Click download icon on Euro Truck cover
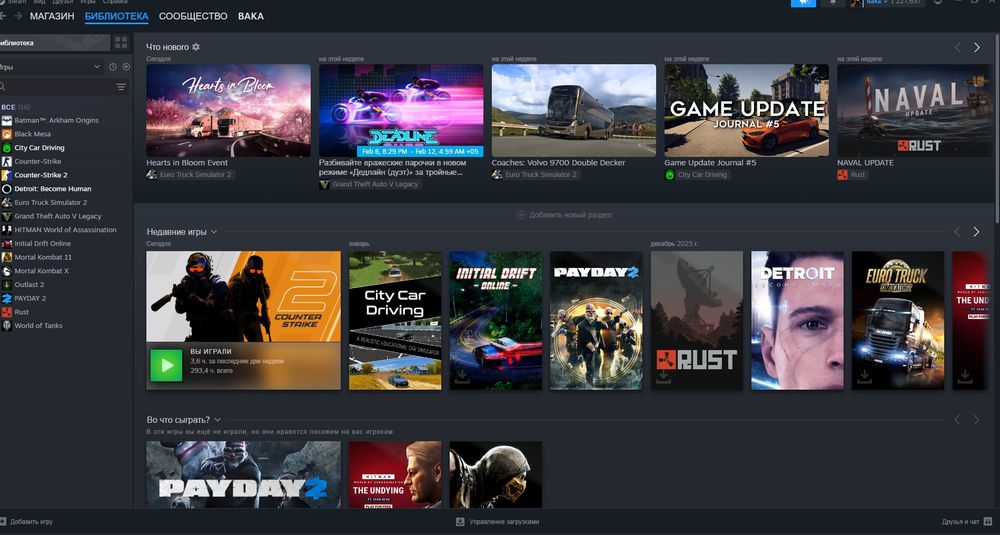Viewport: 1000px width, 535px height. point(864,377)
